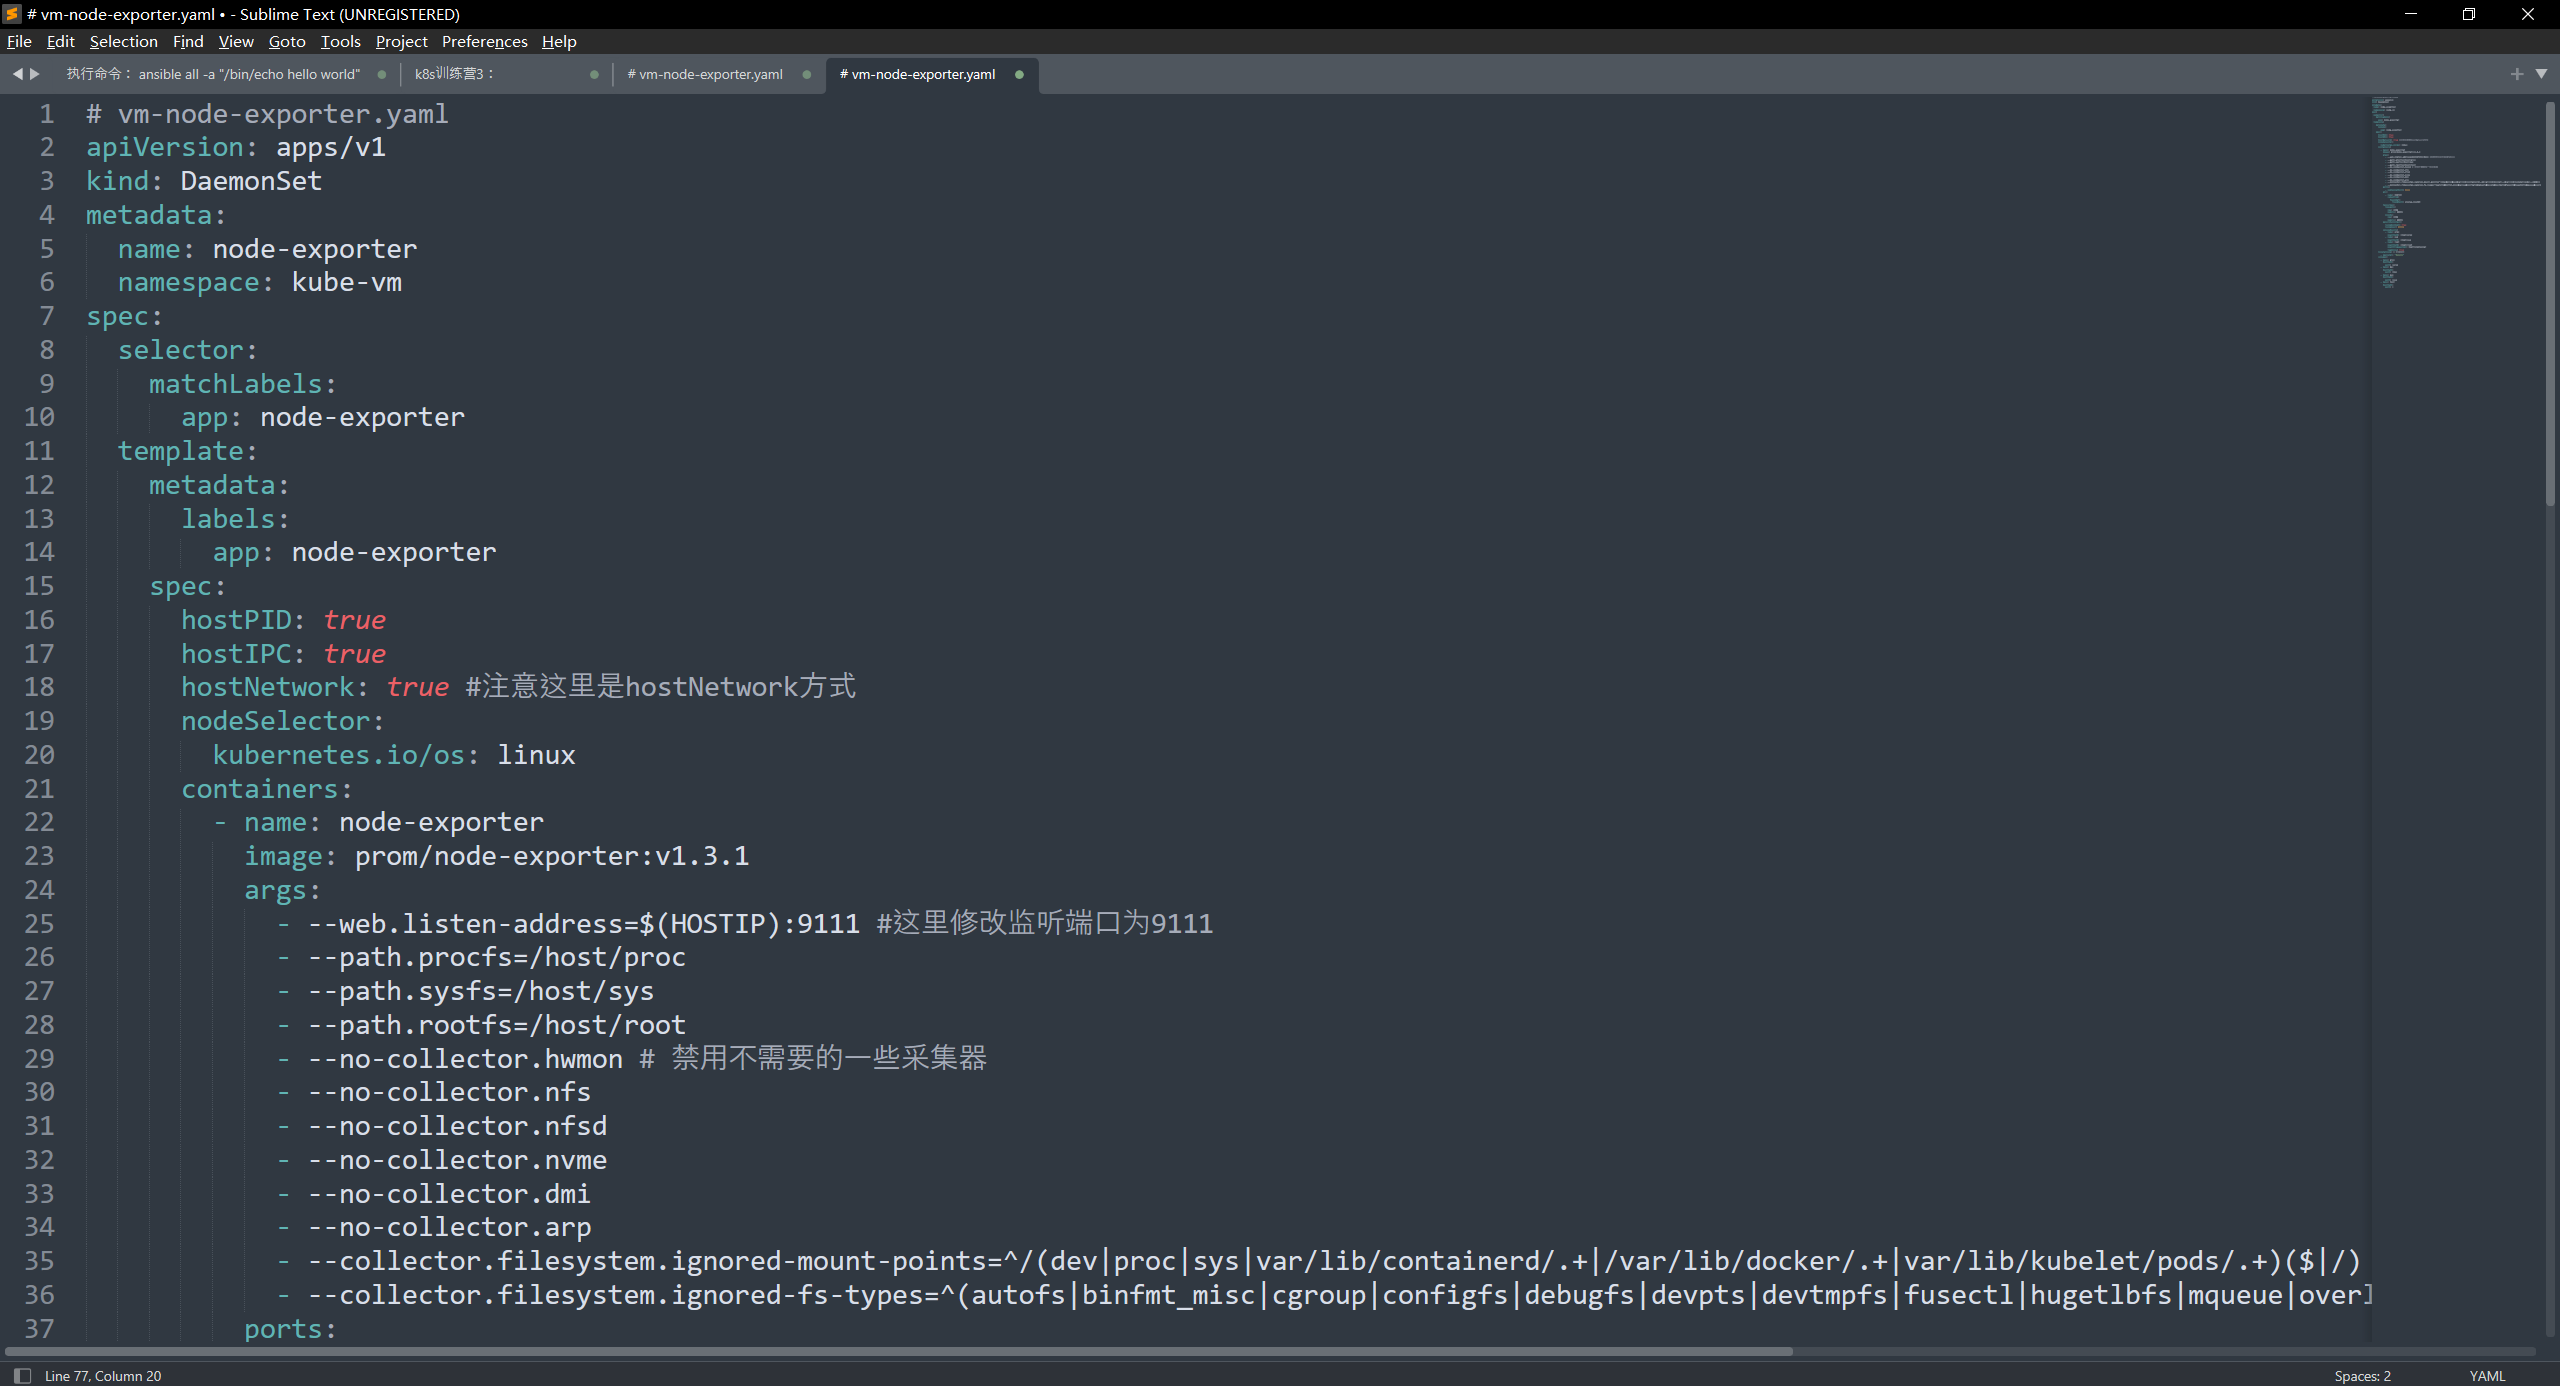This screenshot has height=1386, width=2560.
Task: Click '--no-collector.hwmon' argument
Action: coord(465,1059)
